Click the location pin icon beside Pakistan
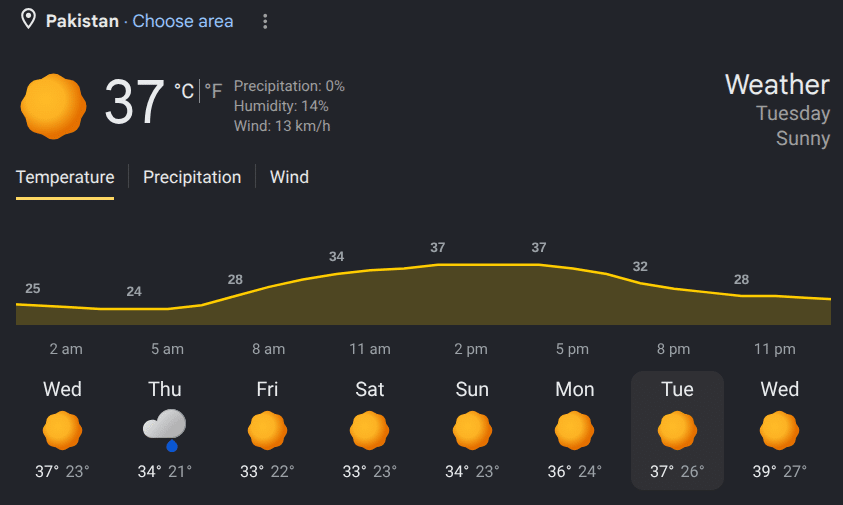Screen dimensions: 843x505 (28, 19)
